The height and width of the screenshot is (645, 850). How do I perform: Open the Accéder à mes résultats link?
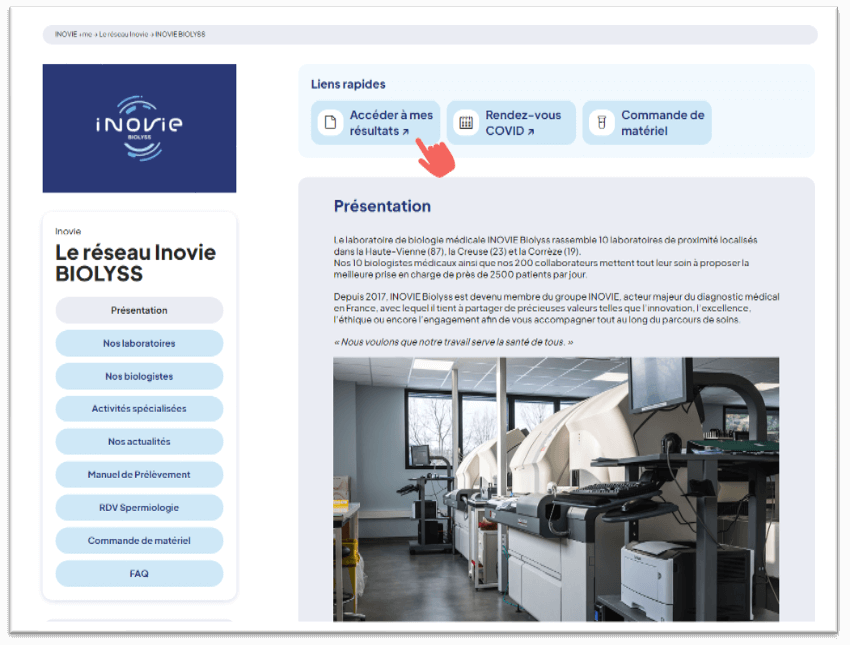pyautogui.click(x=375, y=122)
